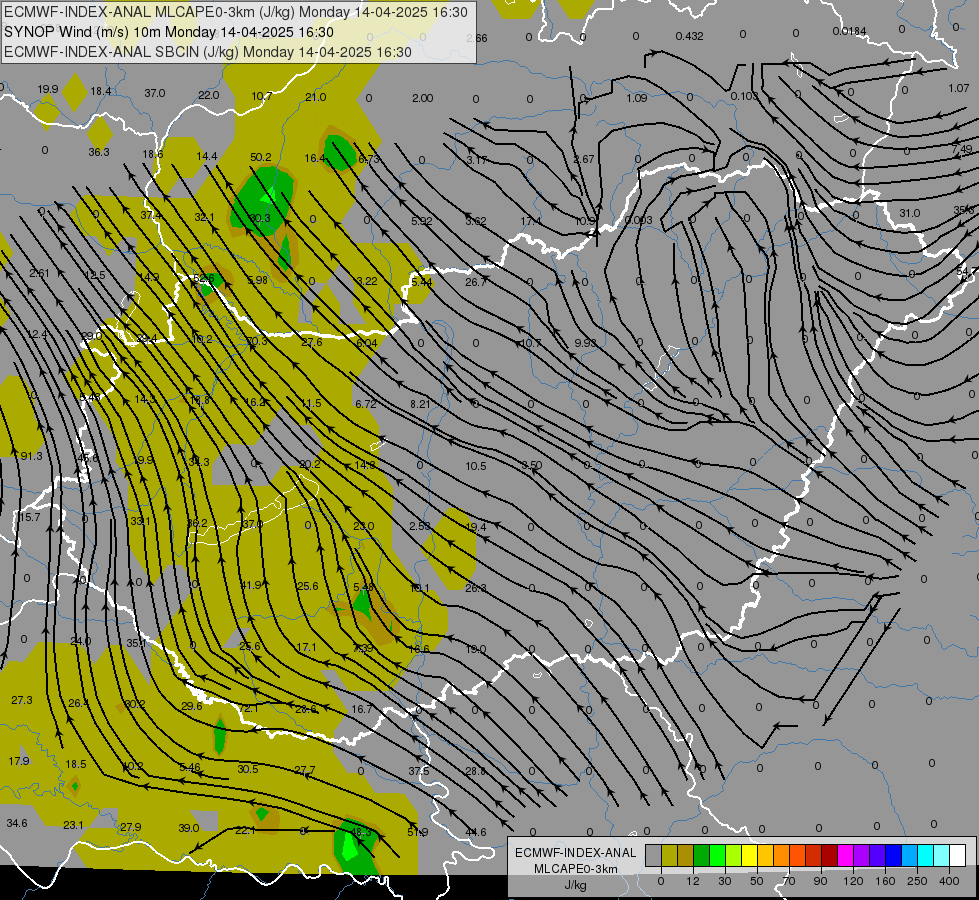979x900 pixels.
Task: Click the bright orange-red legend swatch after 70
Action: pyautogui.click(x=797, y=856)
